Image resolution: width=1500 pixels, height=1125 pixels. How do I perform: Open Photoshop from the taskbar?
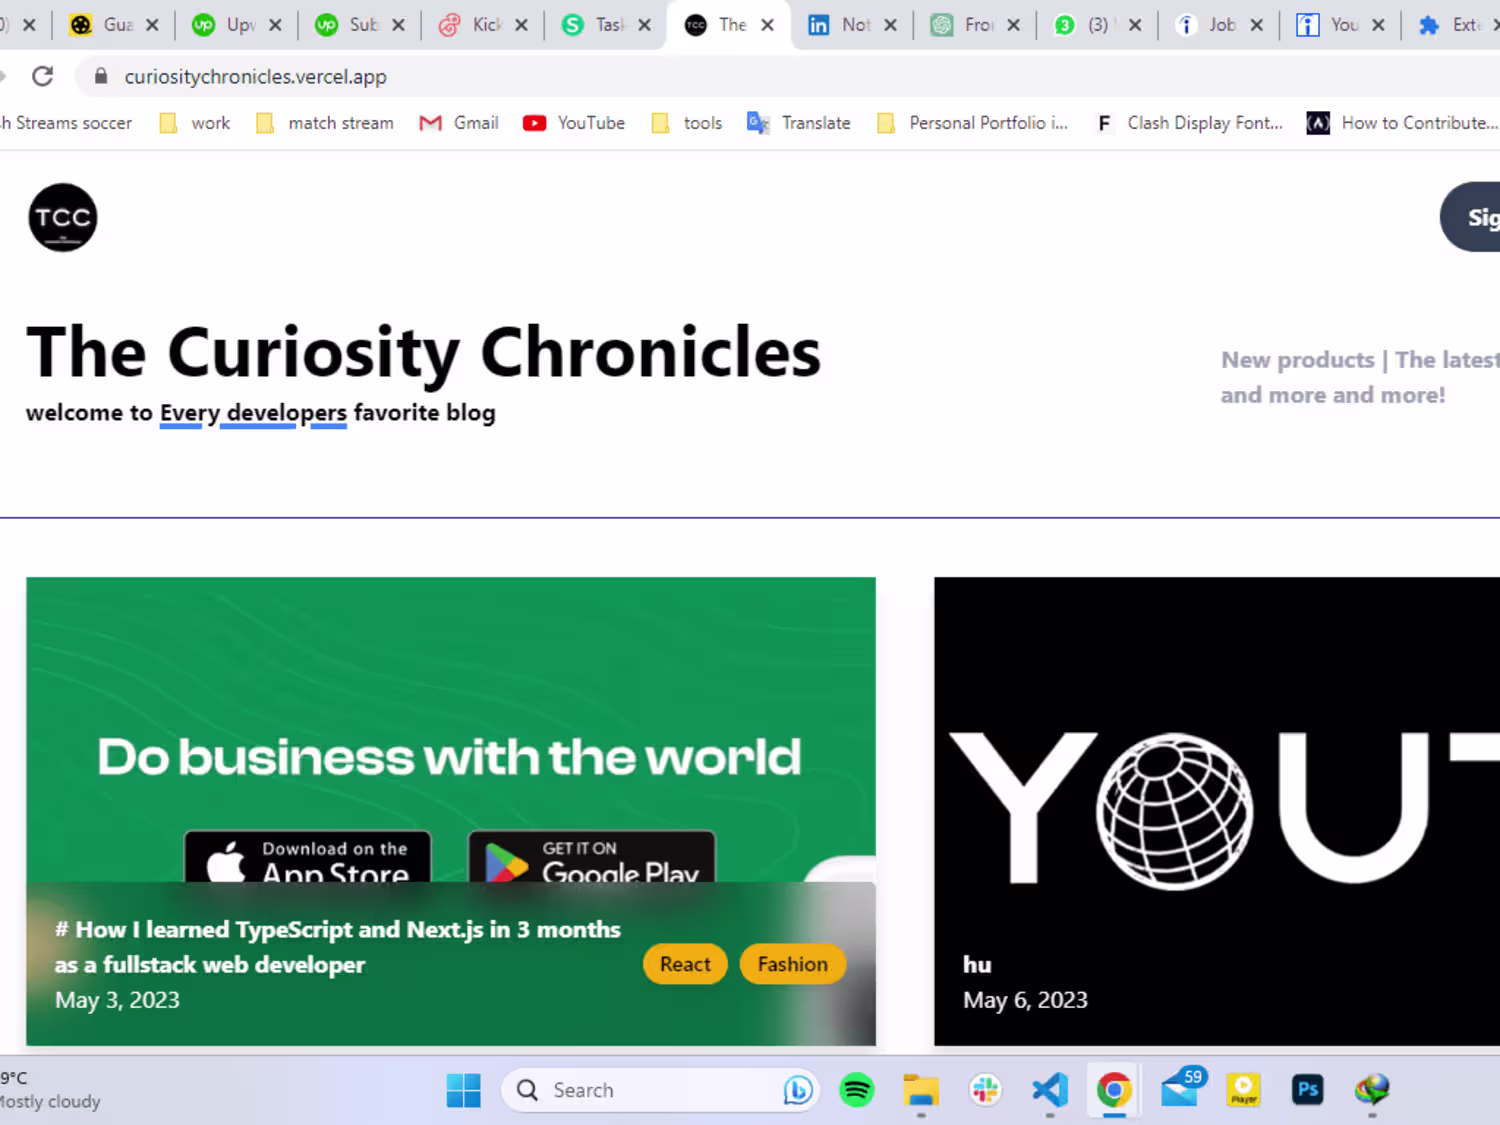click(x=1307, y=1089)
